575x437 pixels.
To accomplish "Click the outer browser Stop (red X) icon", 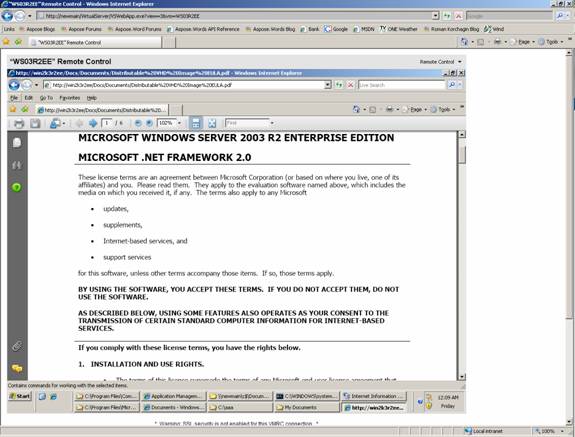I will 458,16.
